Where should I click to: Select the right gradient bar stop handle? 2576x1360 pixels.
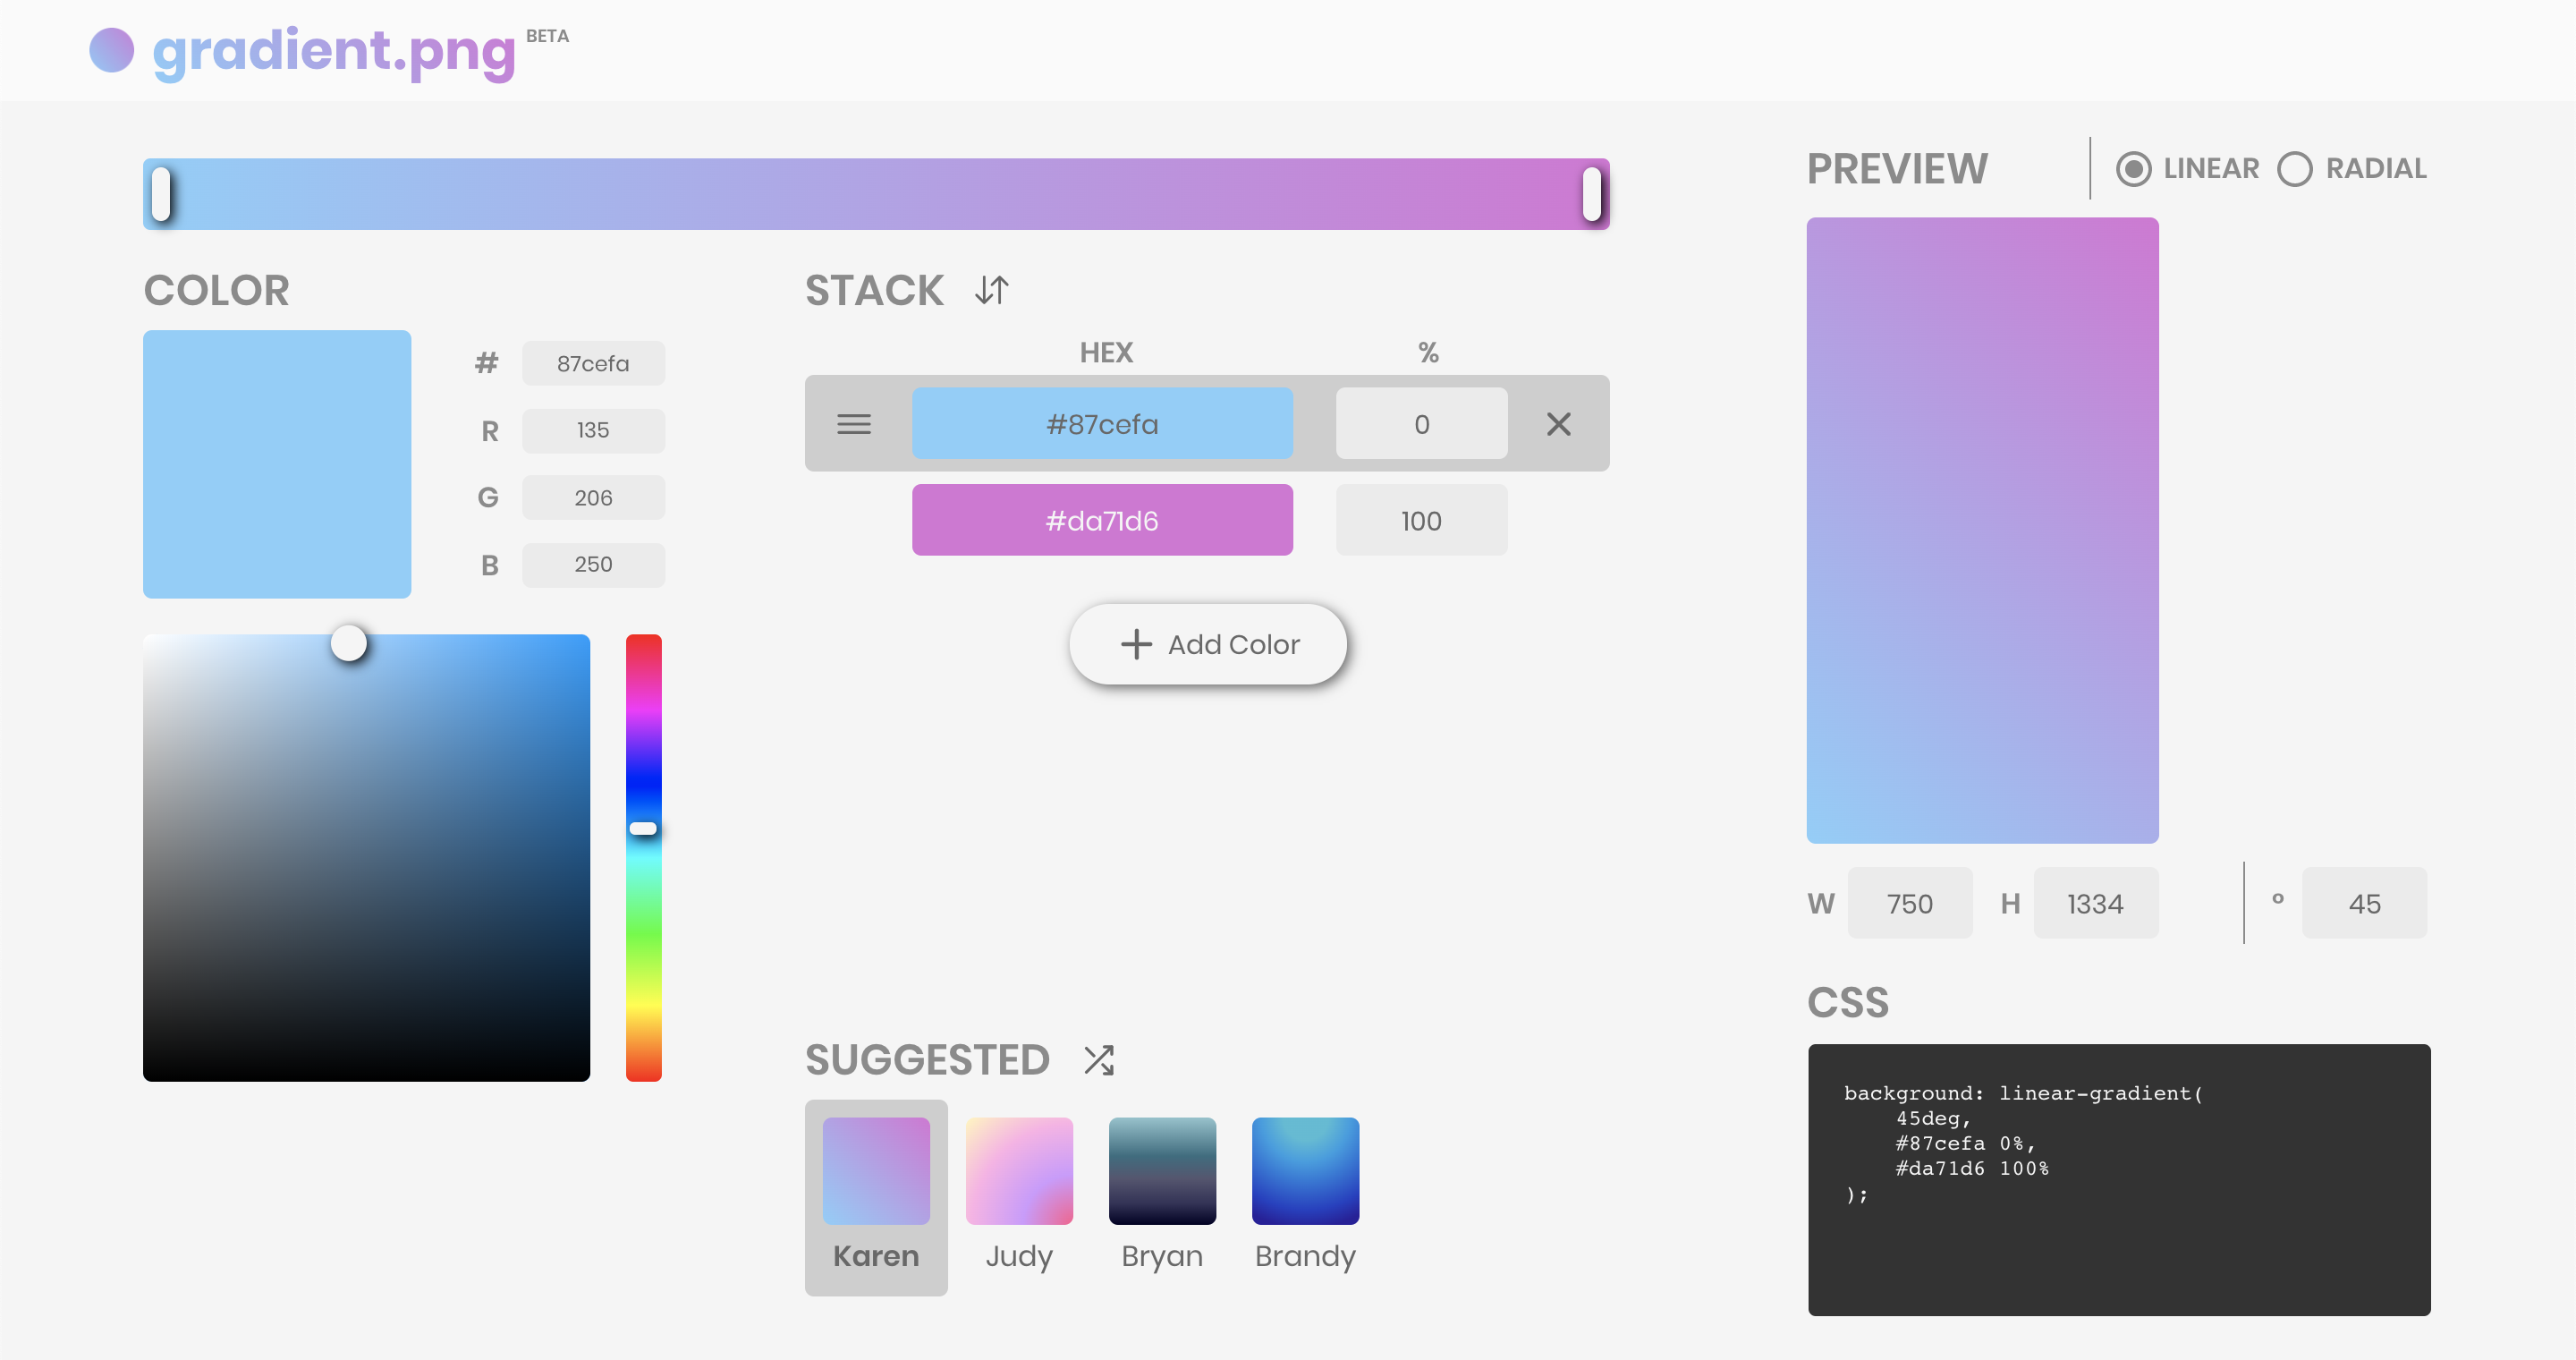pyautogui.click(x=1591, y=194)
